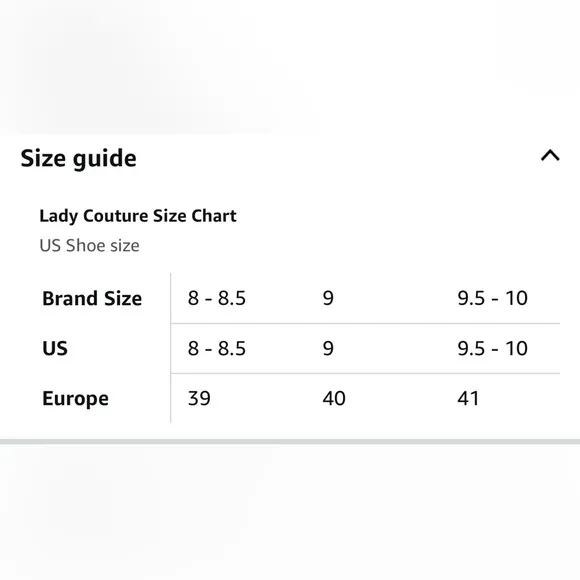Select the Brand Size row header

click(92, 299)
